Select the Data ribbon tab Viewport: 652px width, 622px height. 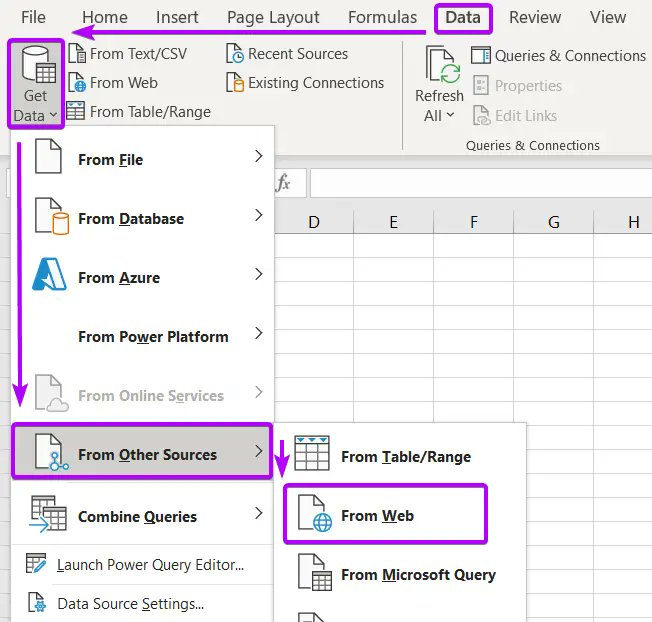click(x=463, y=18)
